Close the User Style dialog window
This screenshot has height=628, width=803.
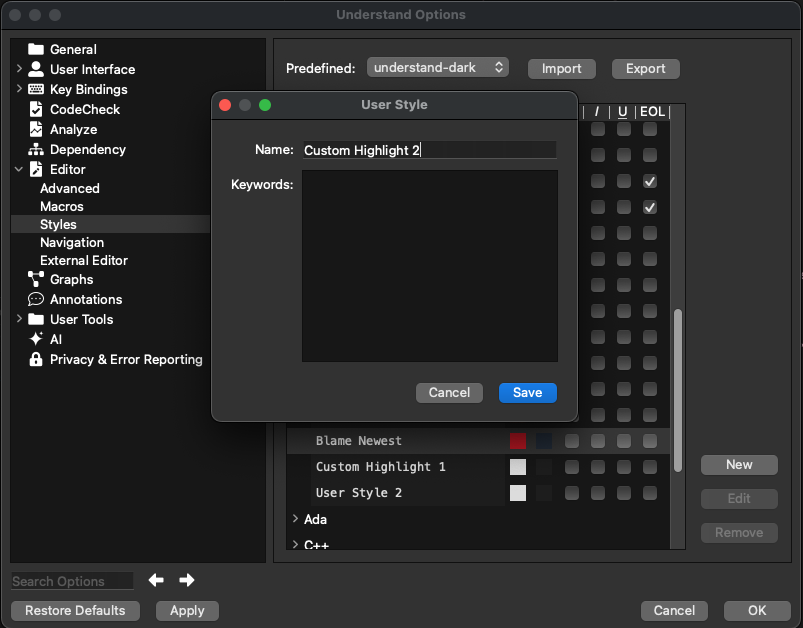(x=225, y=105)
